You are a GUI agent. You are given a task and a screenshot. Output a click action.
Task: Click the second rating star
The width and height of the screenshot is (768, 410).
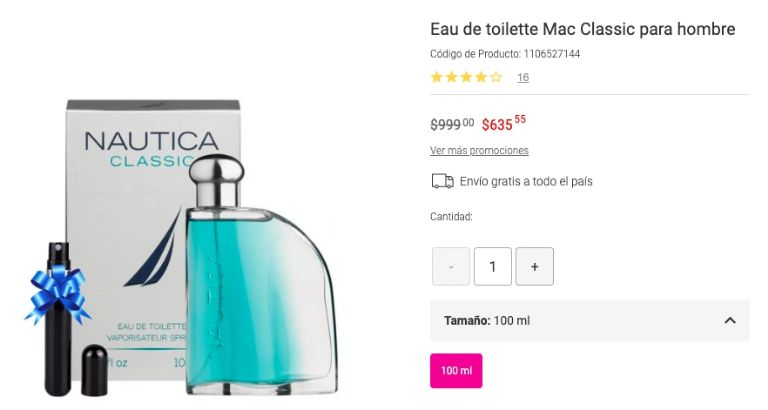[x=451, y=77]
